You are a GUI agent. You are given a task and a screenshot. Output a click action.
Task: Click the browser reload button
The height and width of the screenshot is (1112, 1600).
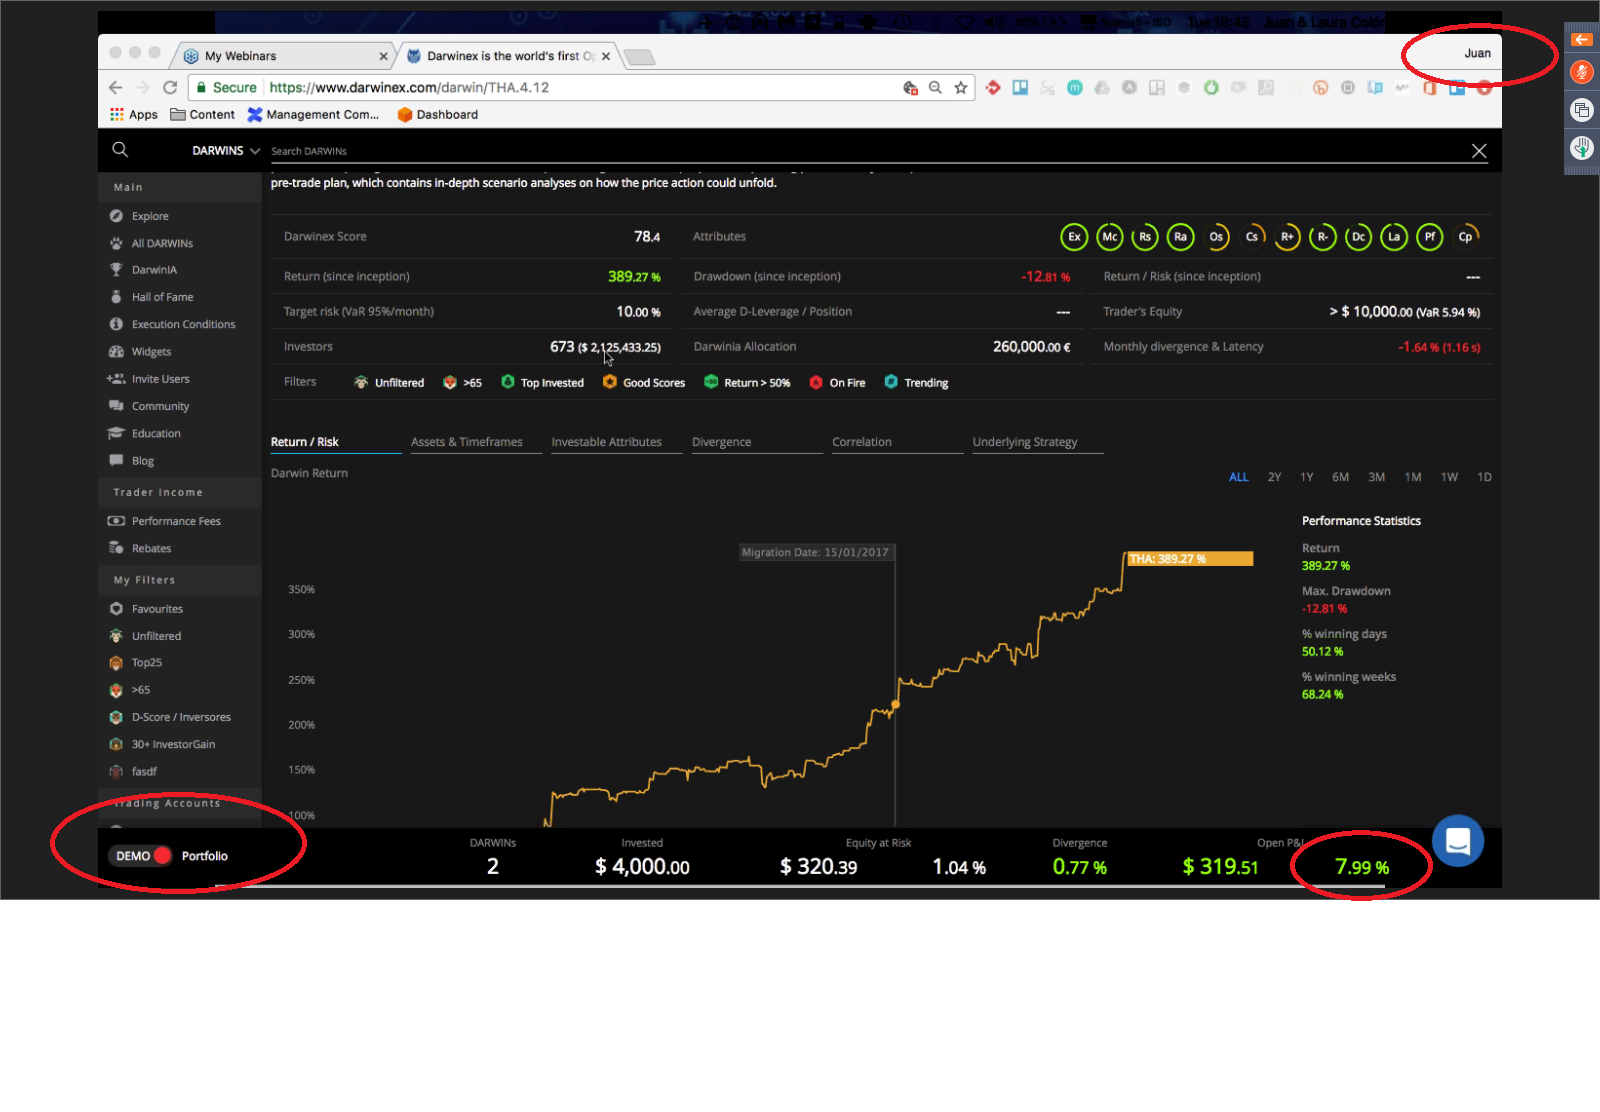pyautogui.click(x=170, y=88)
